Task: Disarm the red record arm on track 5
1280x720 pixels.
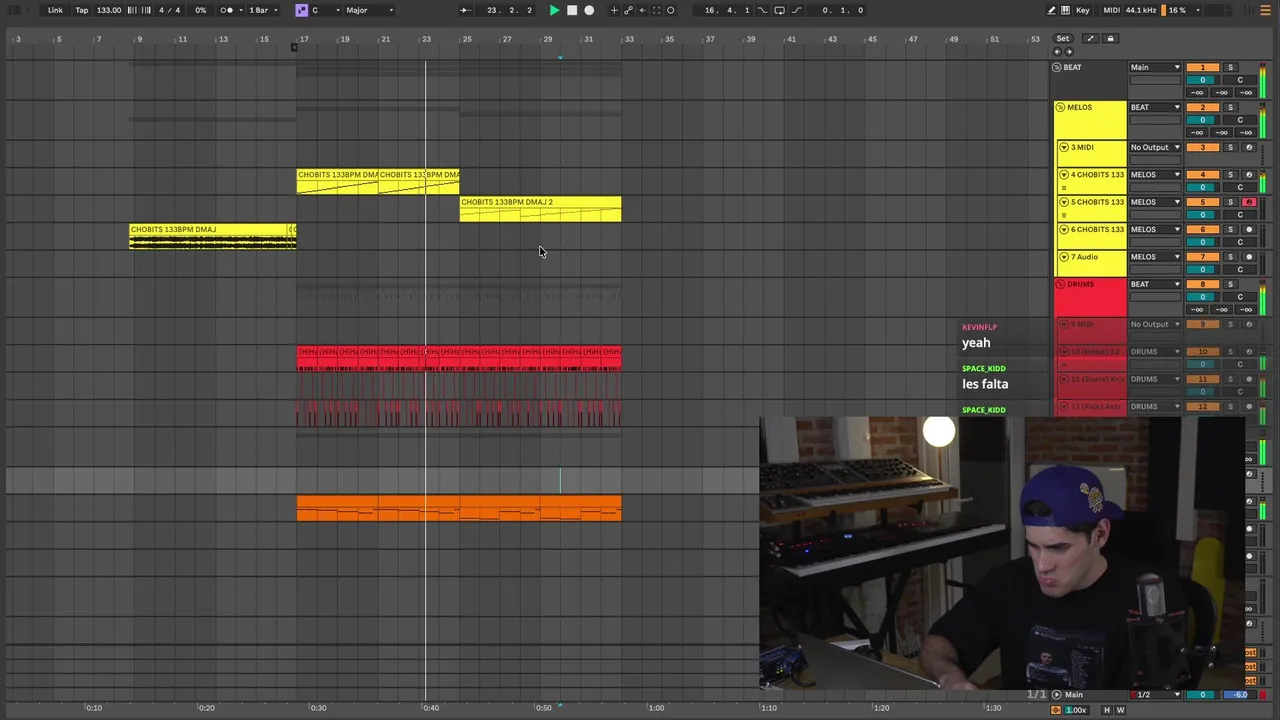Action: pos(1248,202)
